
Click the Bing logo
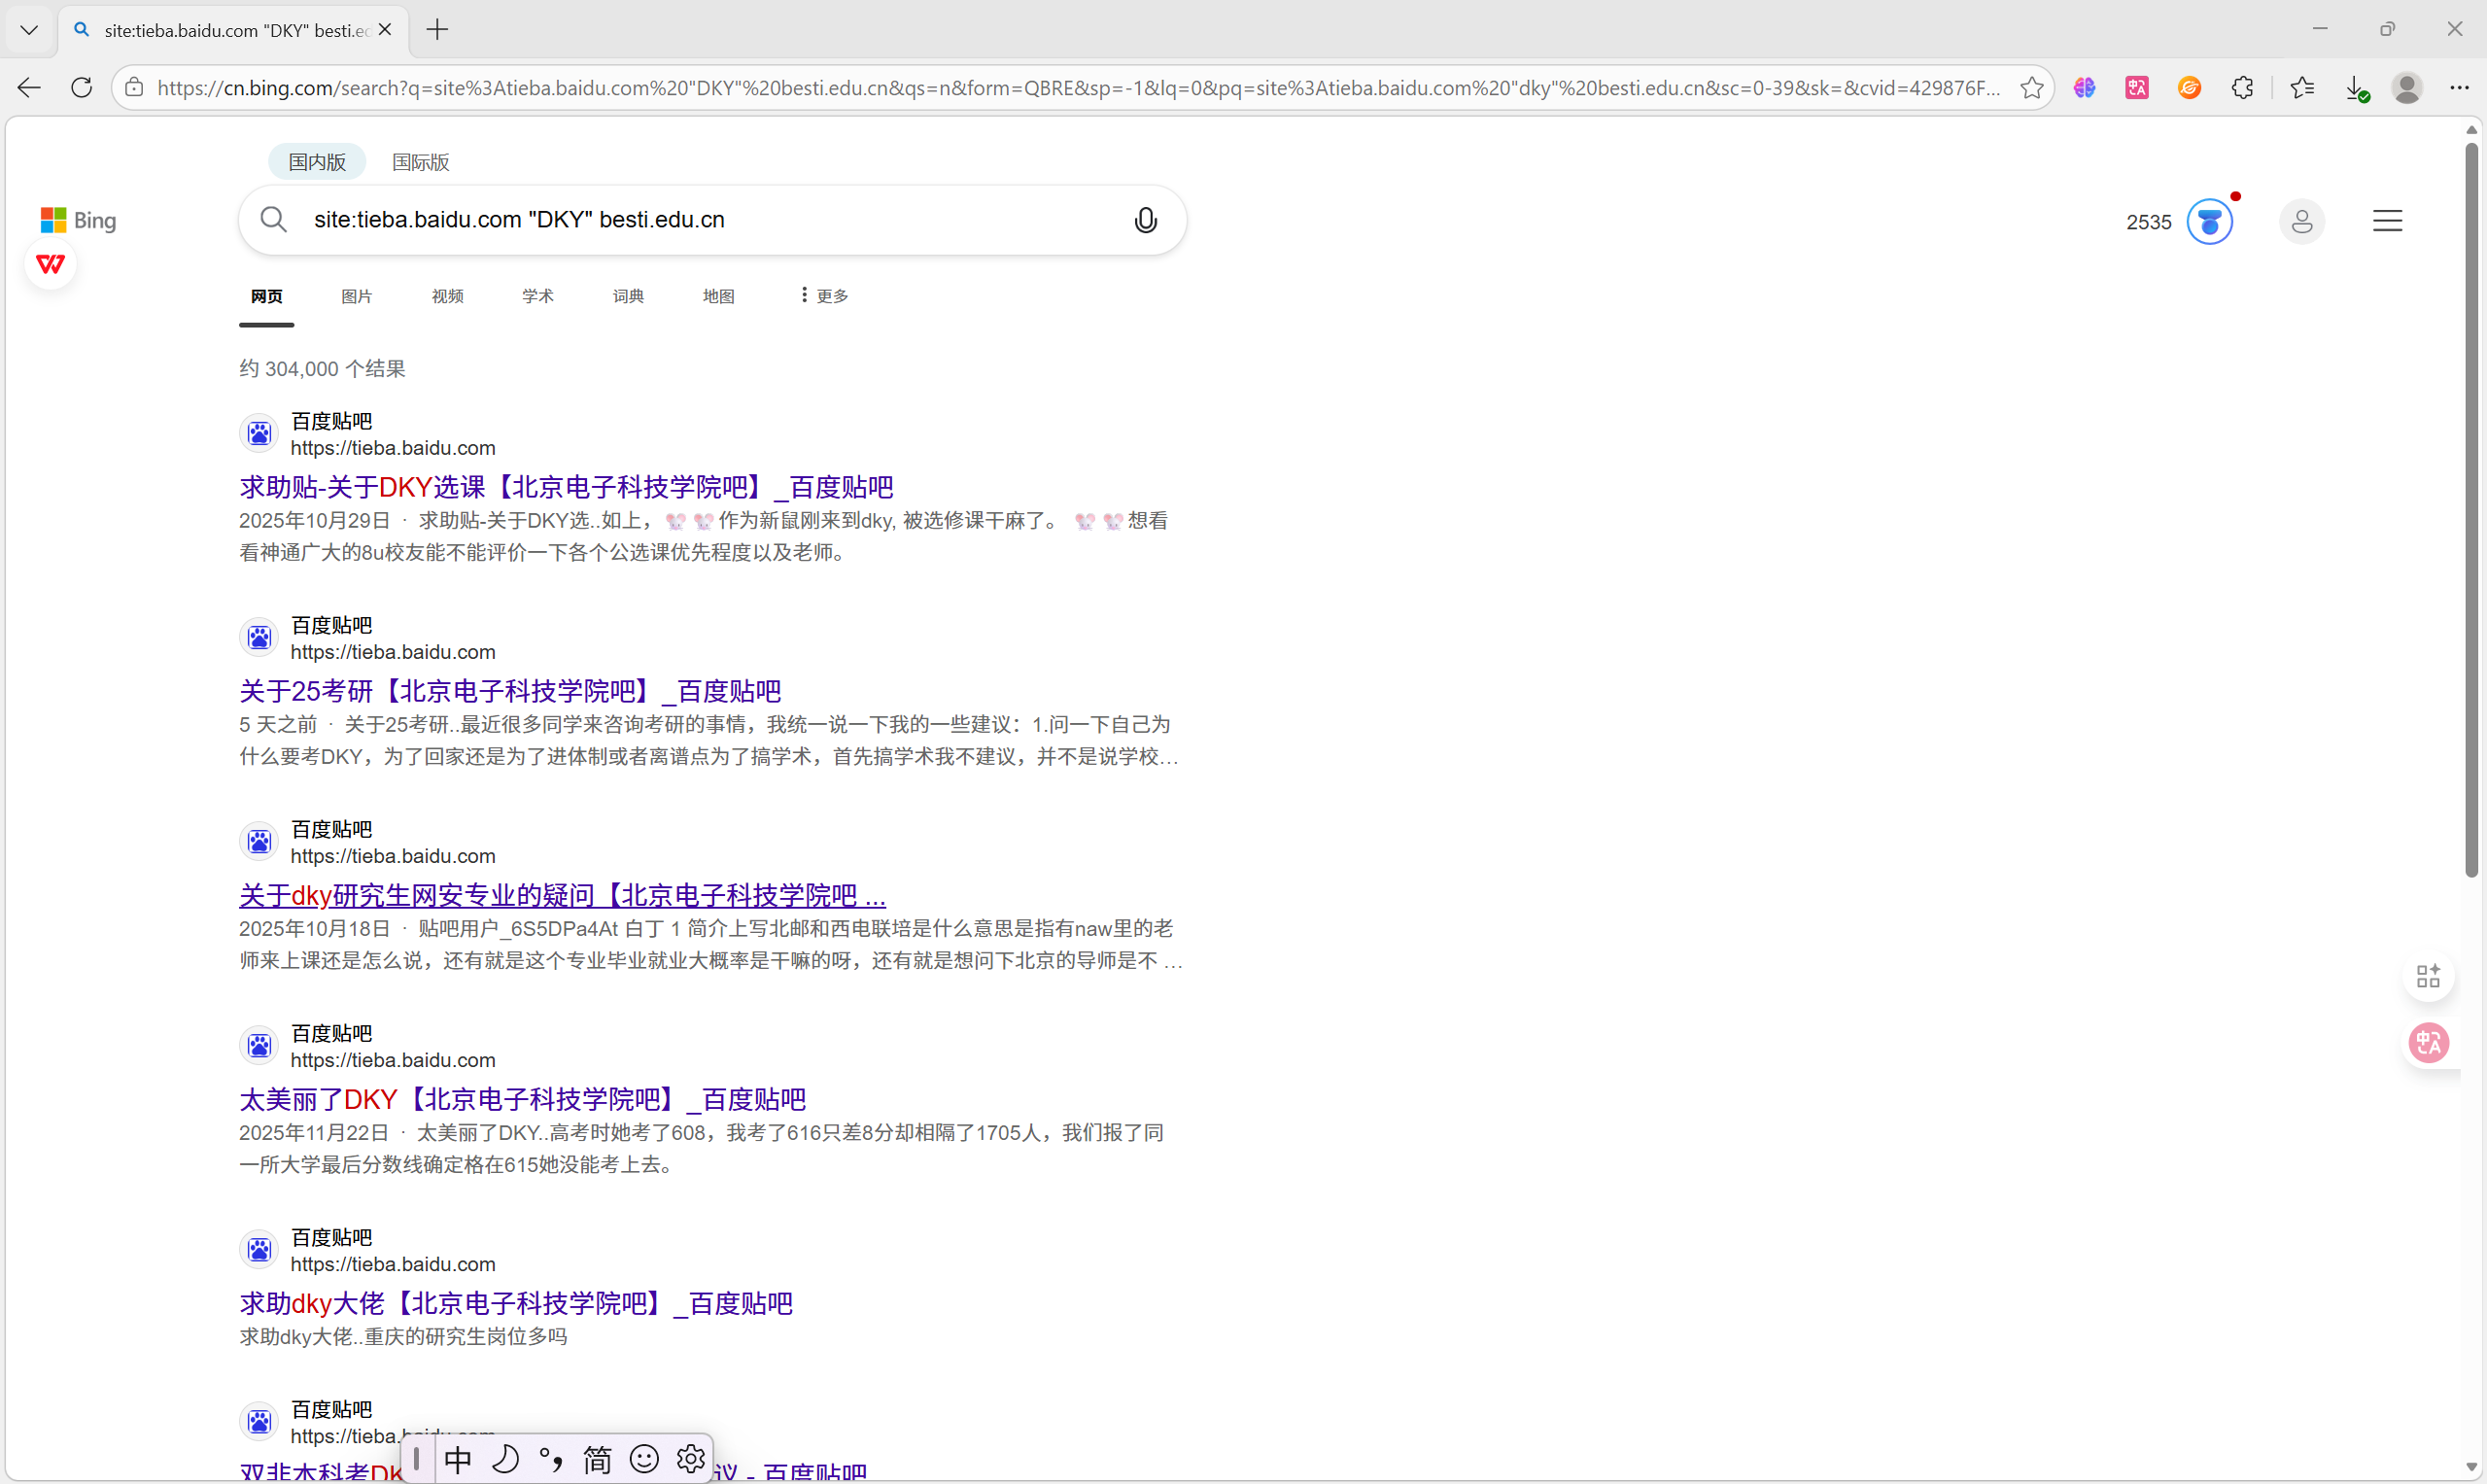click(x=77, y=220)
